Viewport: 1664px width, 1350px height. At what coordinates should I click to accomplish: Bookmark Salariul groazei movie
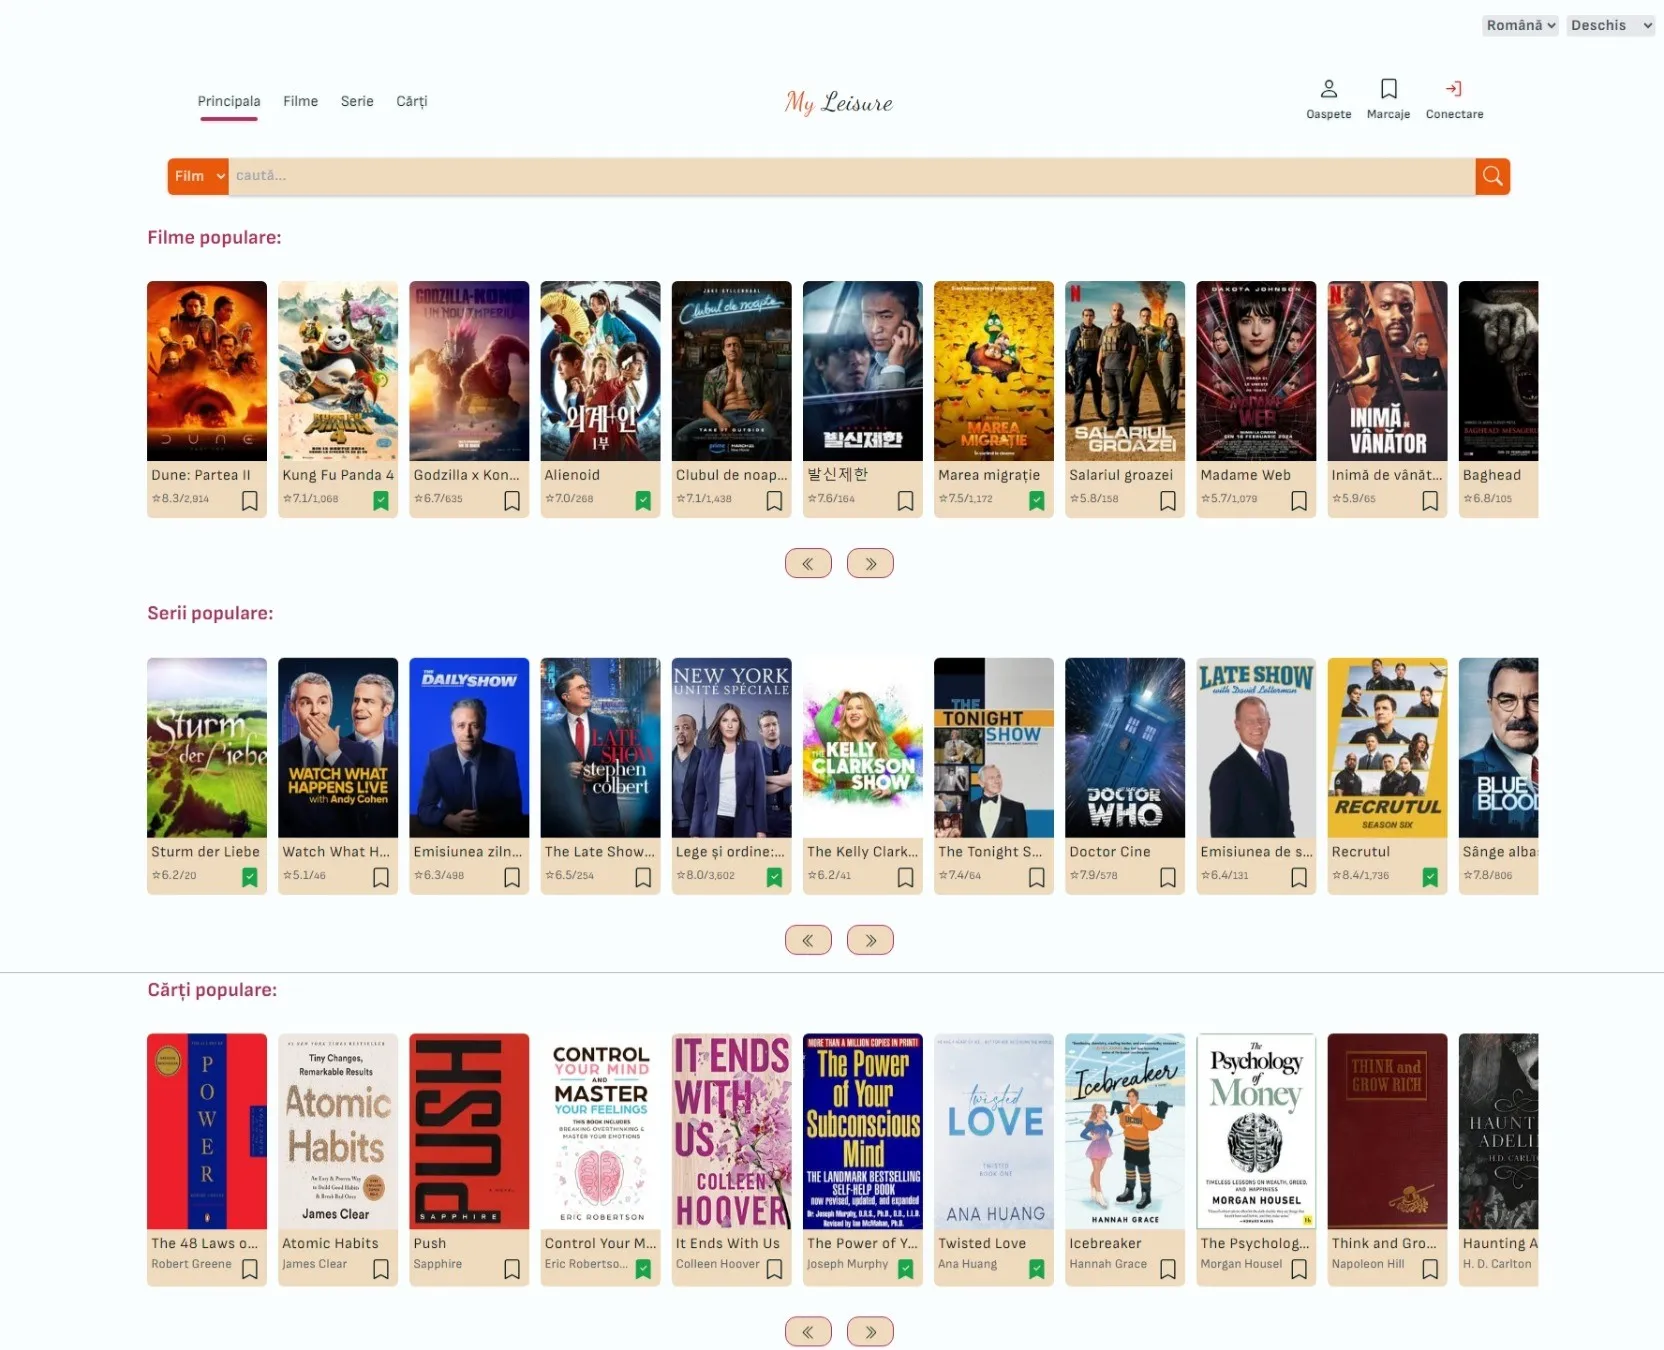pyautogui.click(x=1168, y=501)
